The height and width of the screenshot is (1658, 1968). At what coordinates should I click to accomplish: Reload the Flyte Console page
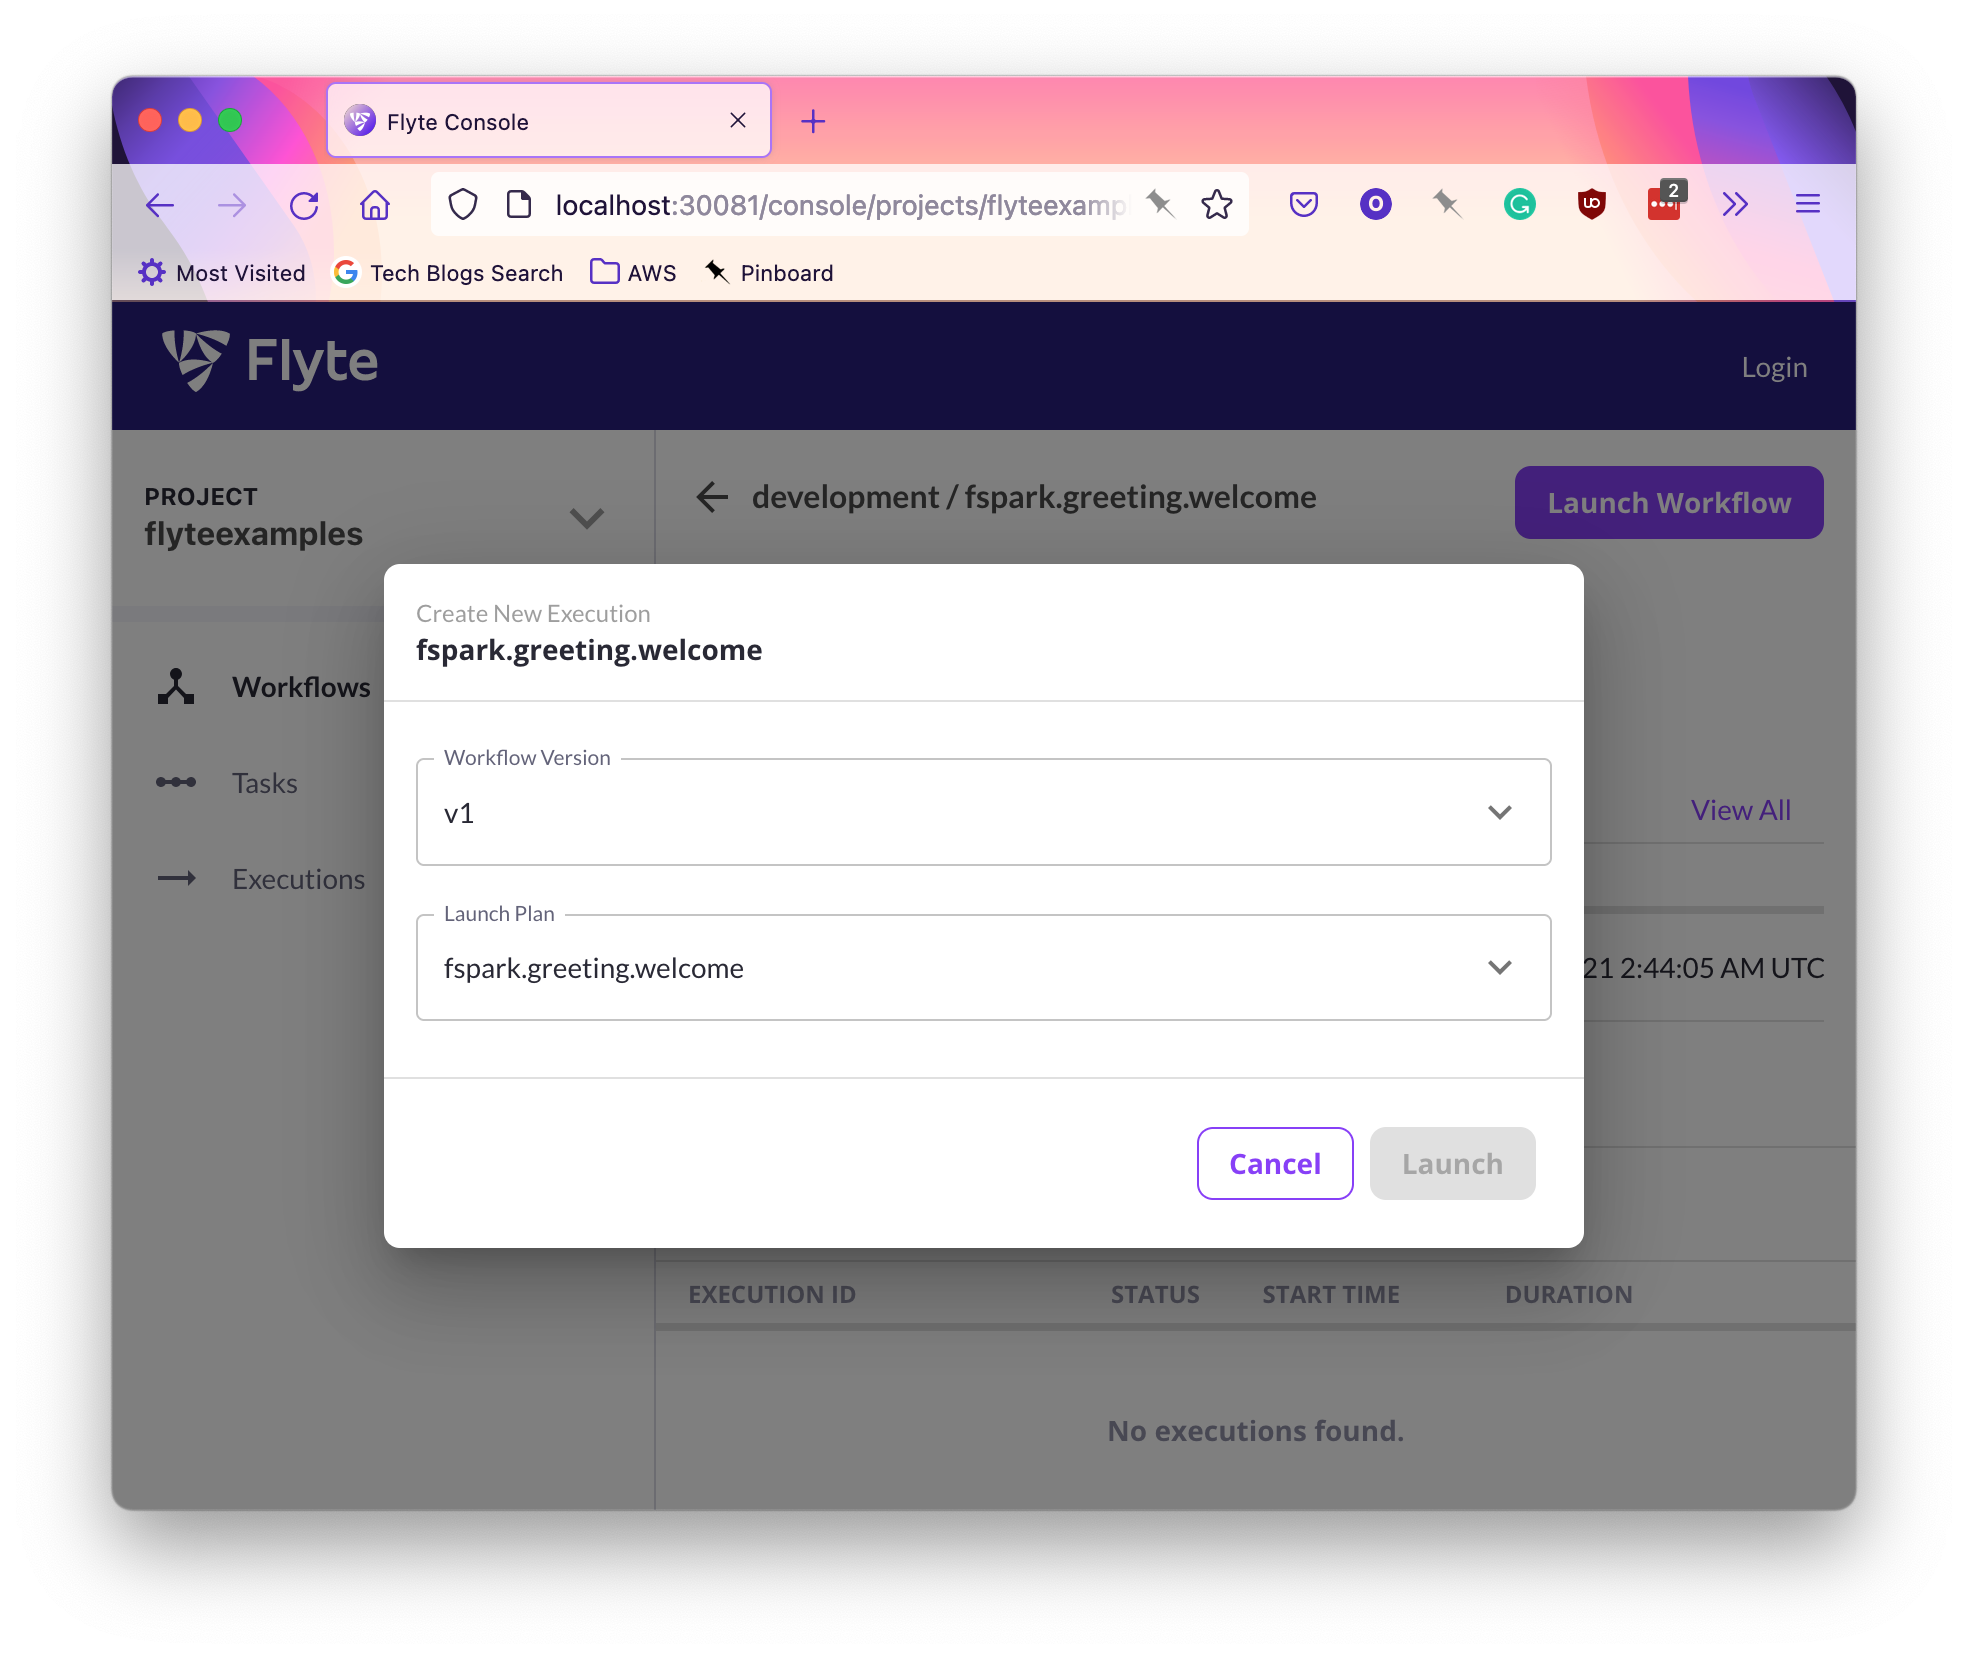(304, 205)
